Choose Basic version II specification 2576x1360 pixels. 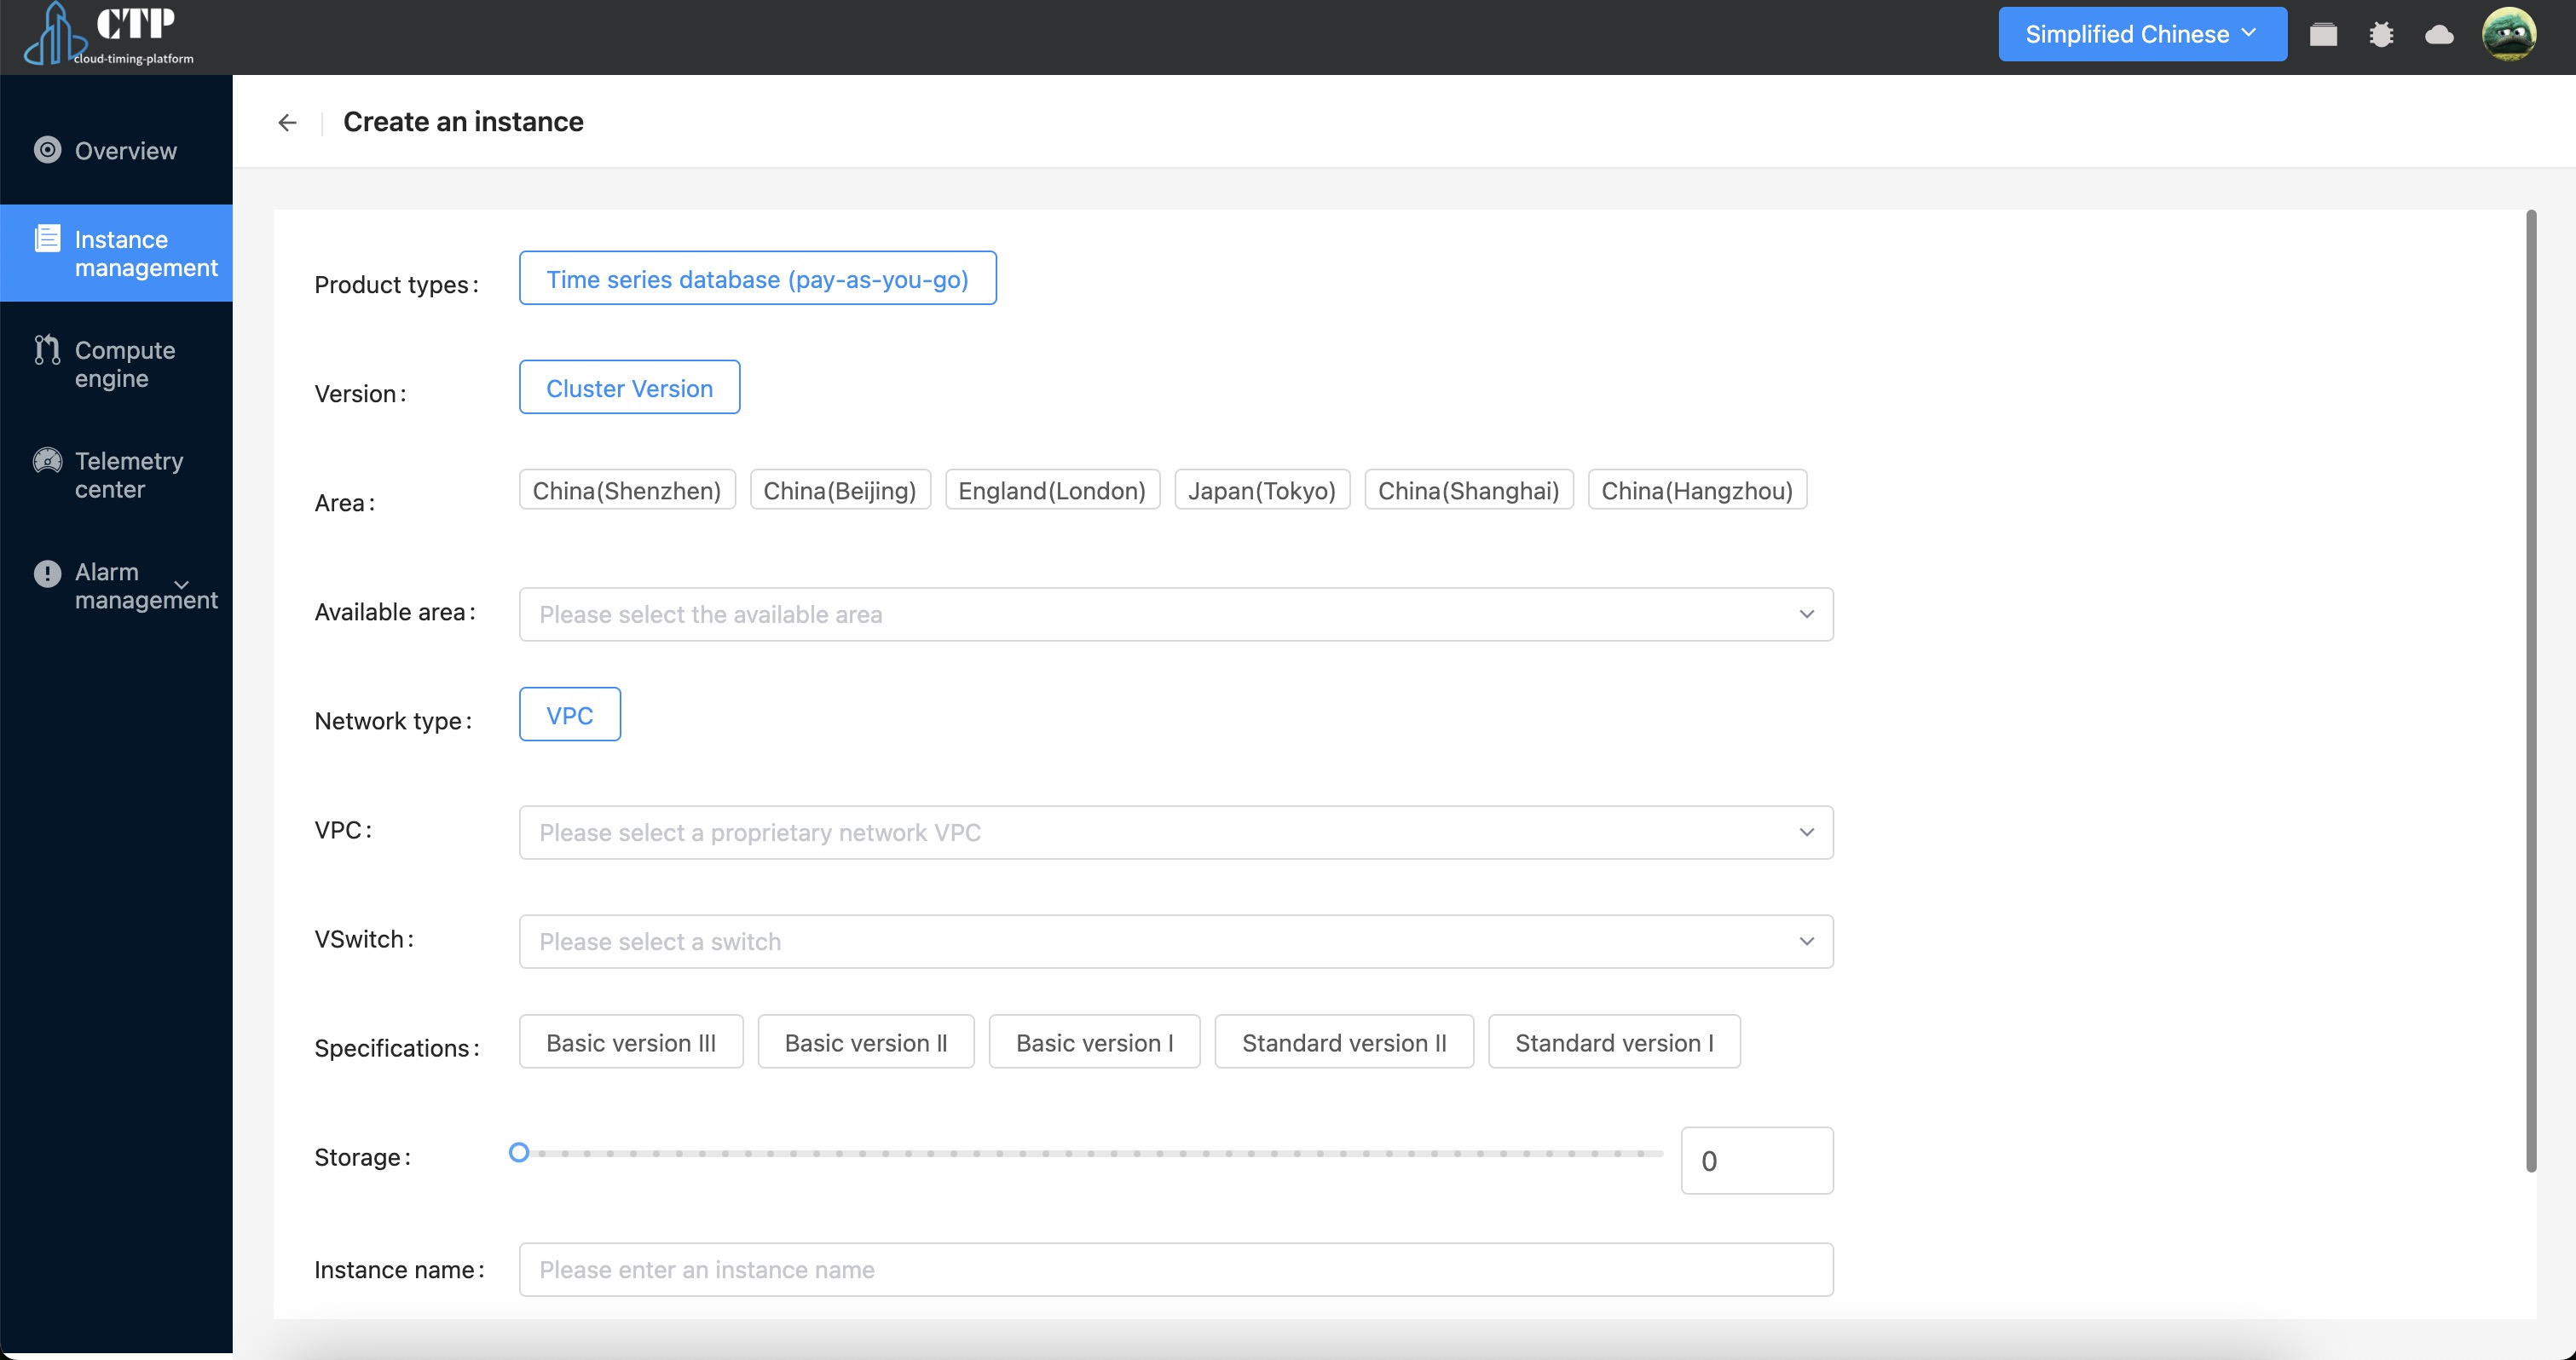click(x=865, y=1042)
